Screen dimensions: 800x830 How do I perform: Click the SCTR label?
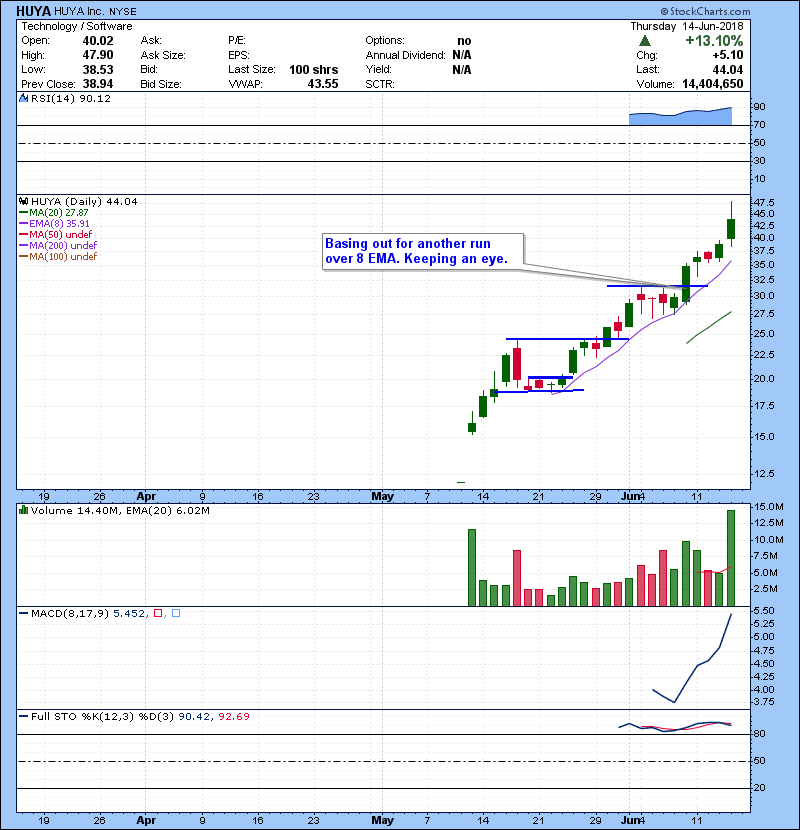[380, 84]
